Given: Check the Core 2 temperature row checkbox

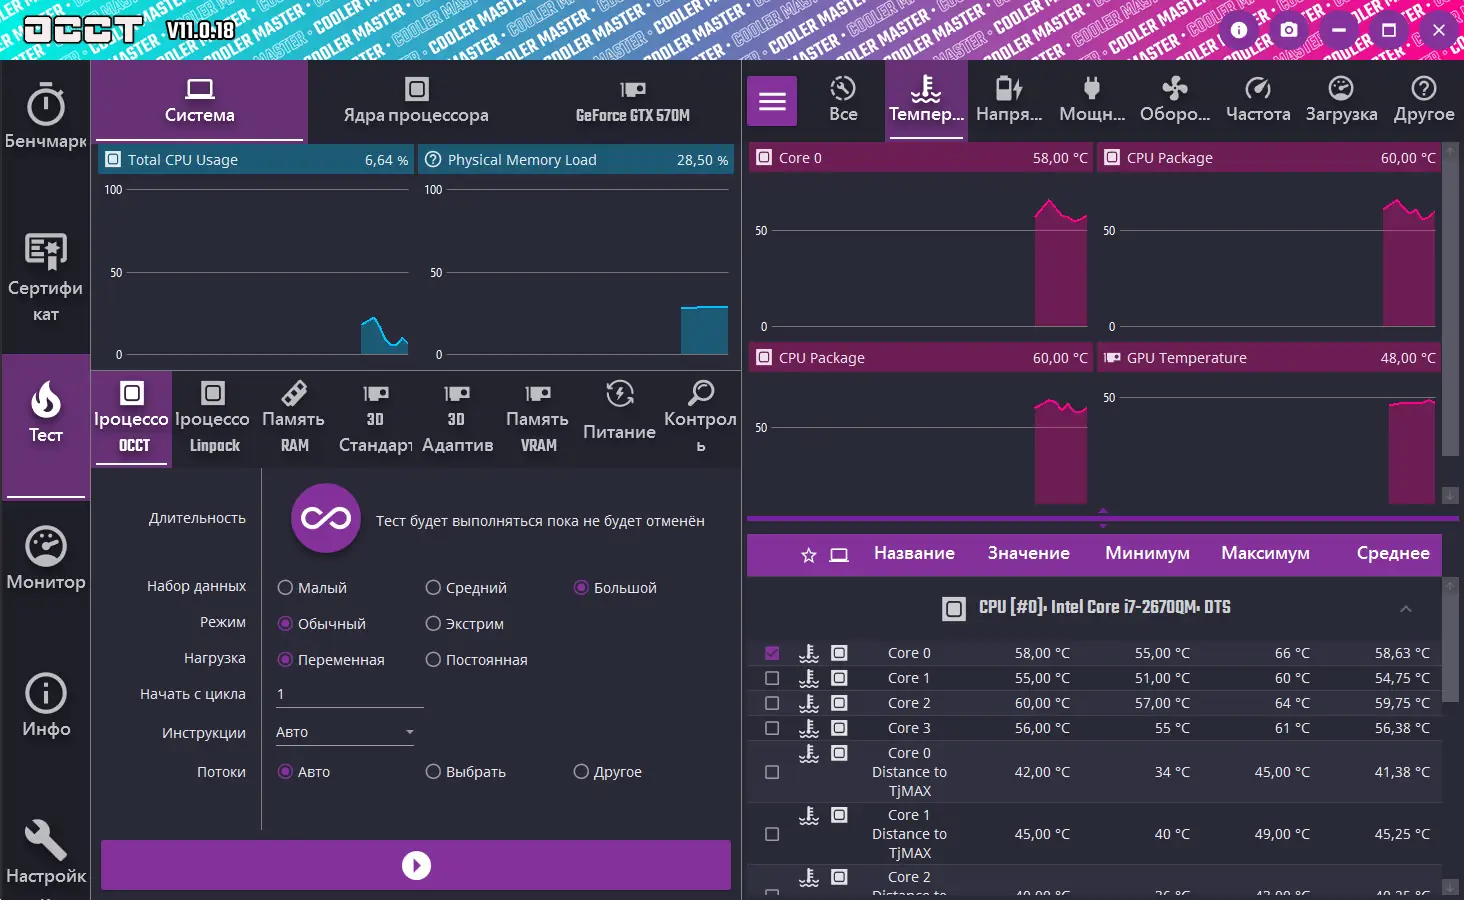Looking at the screenshot, I should (x=772, y=703).
